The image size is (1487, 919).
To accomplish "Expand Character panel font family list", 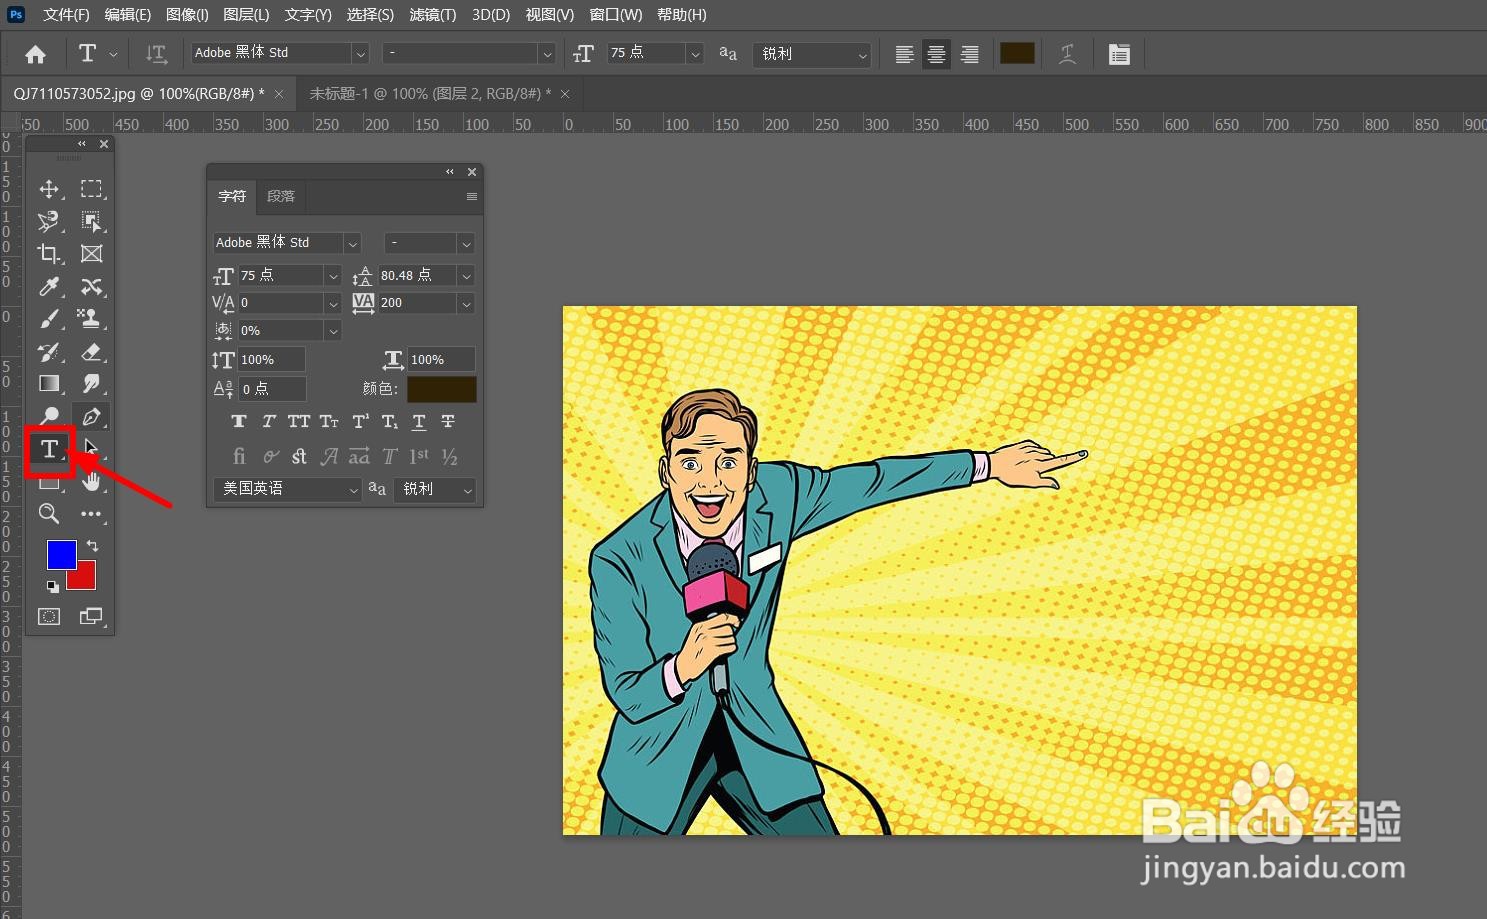I will (352, 243).
